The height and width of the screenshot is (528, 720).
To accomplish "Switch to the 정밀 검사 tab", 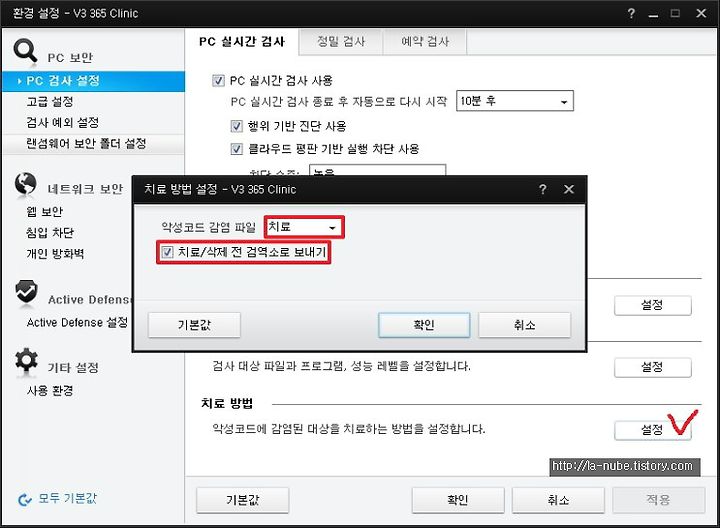I will 341,42.
